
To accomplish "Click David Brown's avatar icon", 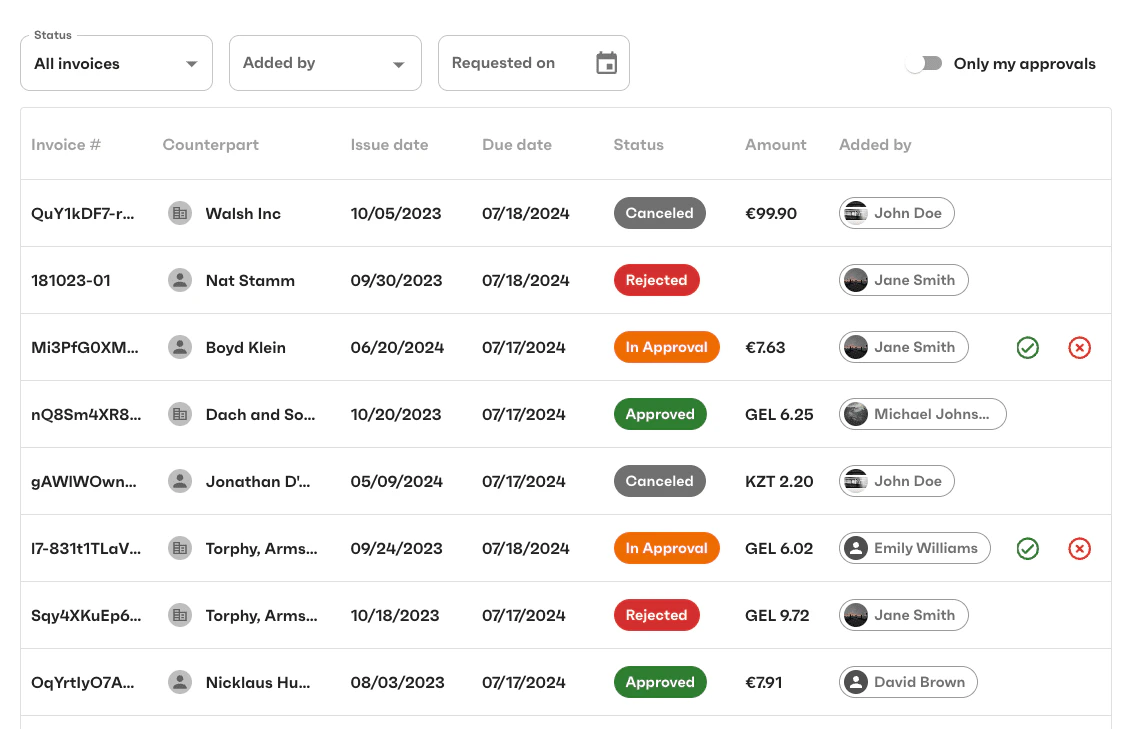I will (x=855, y=682).
